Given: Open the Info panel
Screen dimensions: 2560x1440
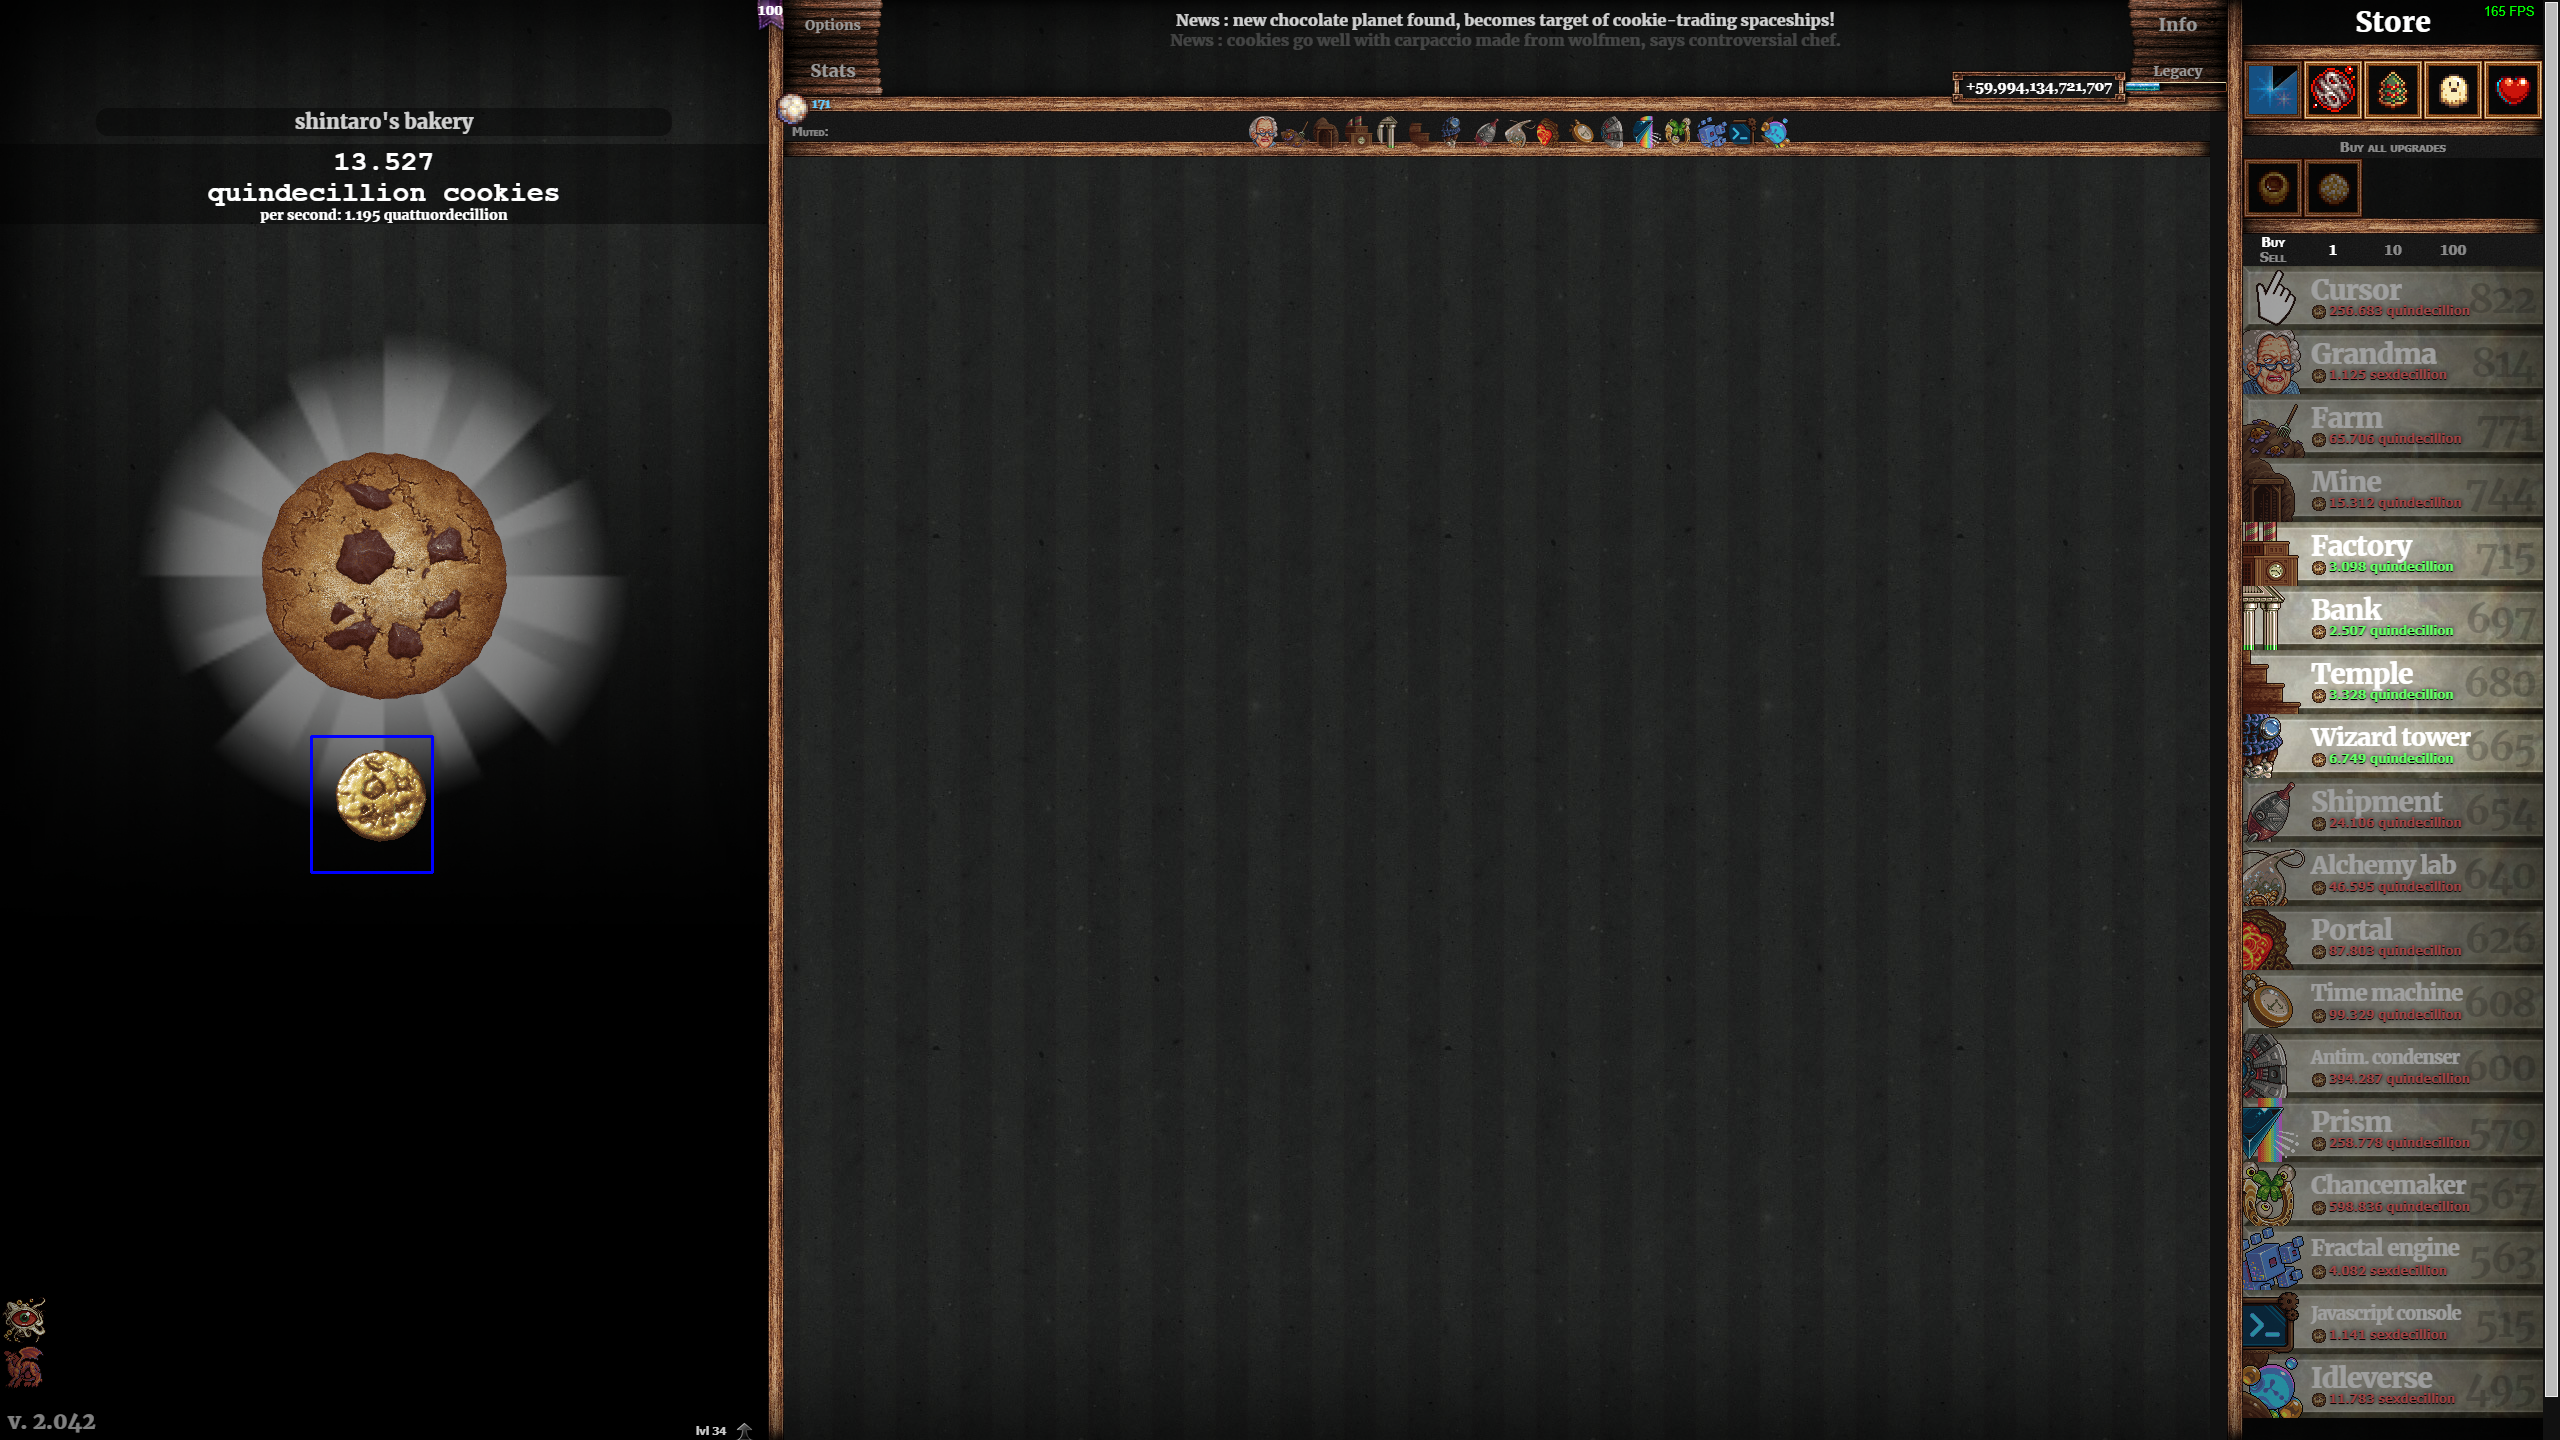Looking at the screenshot, I should coord(2177,24).
